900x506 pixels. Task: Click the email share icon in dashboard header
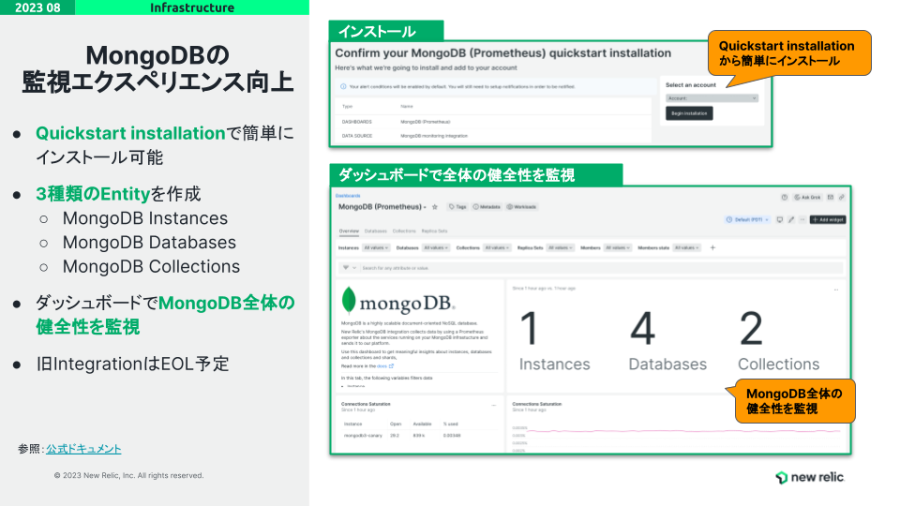(x=830, y=197)
